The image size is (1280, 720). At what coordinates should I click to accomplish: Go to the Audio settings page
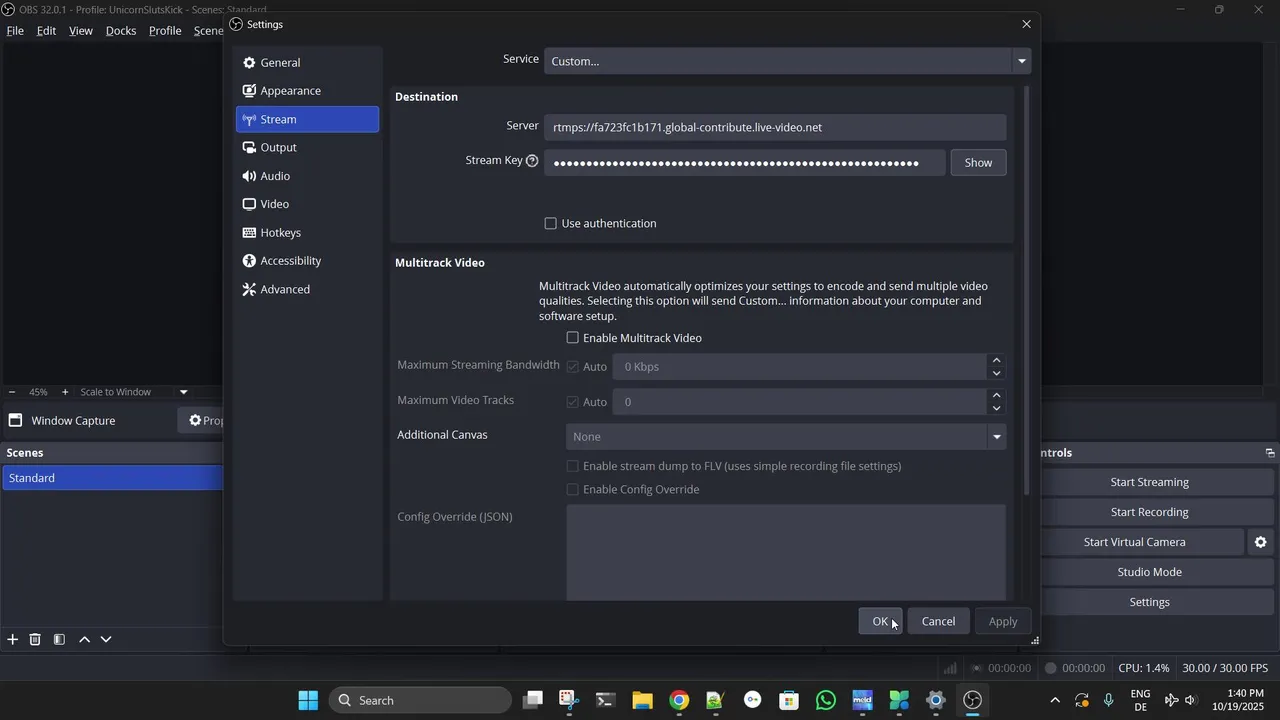308,176
